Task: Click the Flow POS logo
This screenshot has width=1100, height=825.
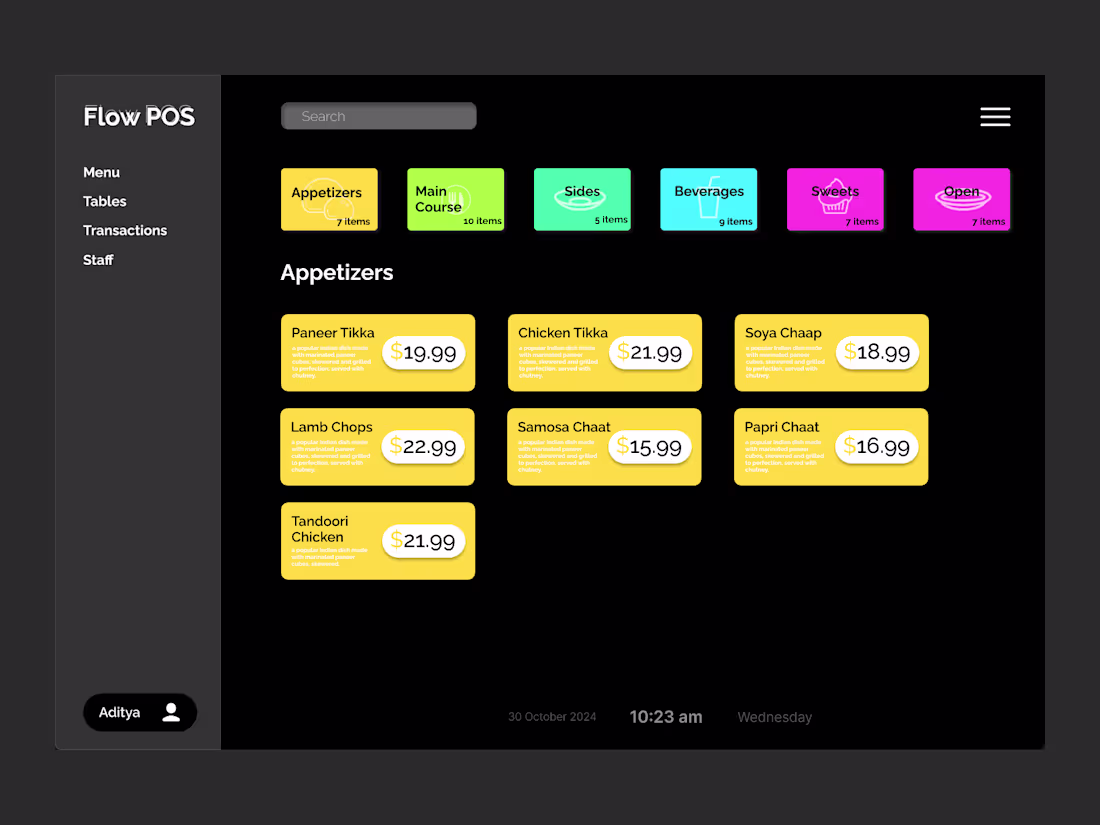Action: click(139, 116)
